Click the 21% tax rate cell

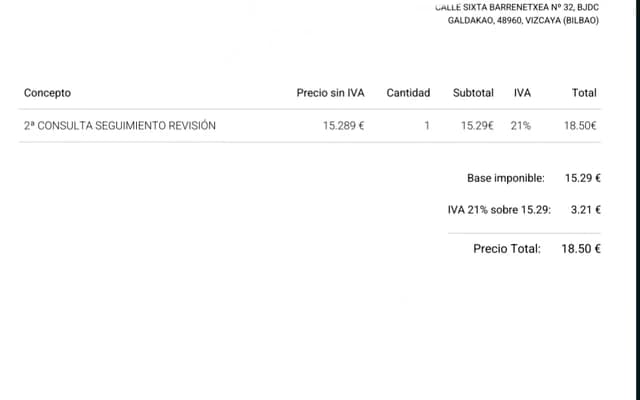coord(520,126)
